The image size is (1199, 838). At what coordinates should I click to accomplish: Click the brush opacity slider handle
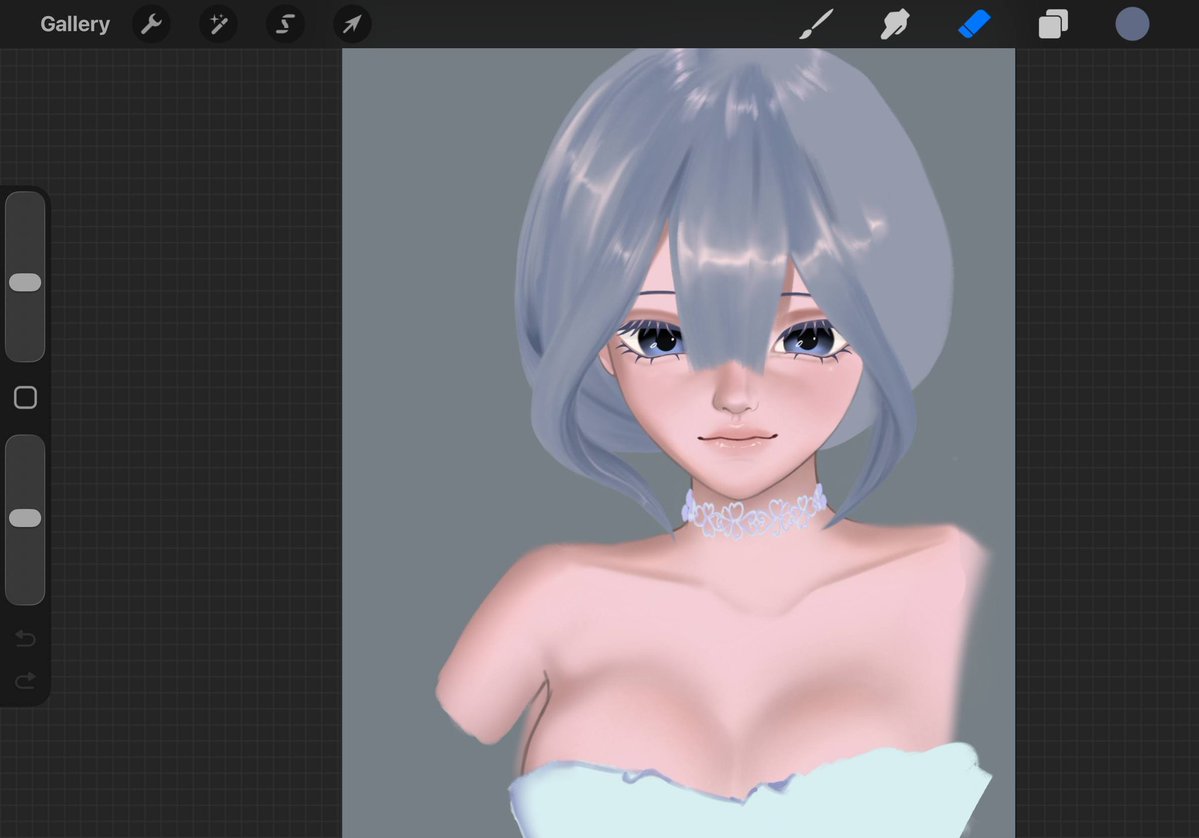point(25,518)
